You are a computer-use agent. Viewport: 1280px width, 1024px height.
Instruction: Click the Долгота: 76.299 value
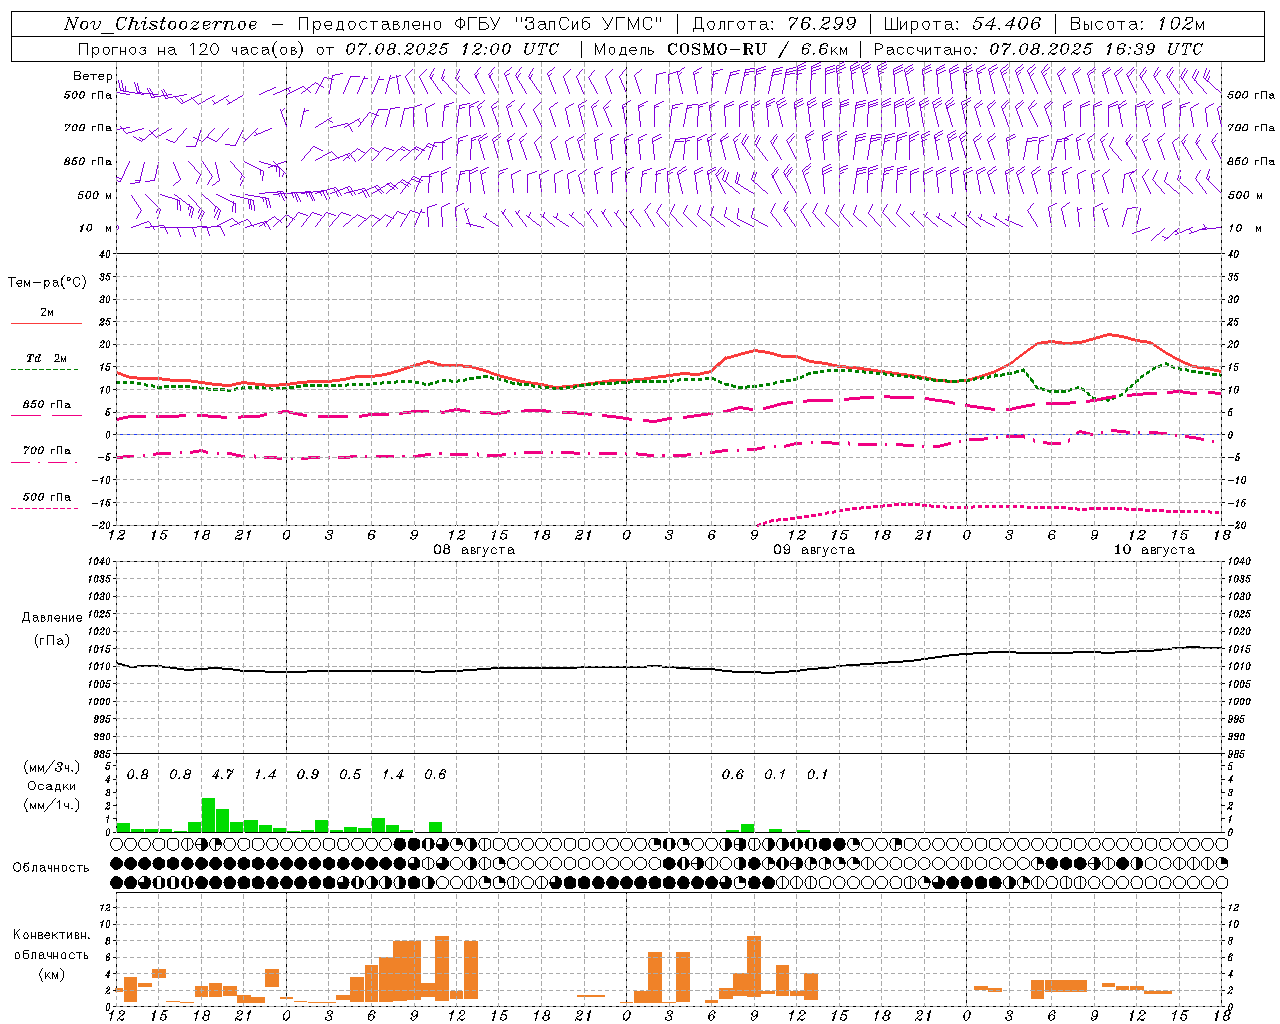point(774,24)
